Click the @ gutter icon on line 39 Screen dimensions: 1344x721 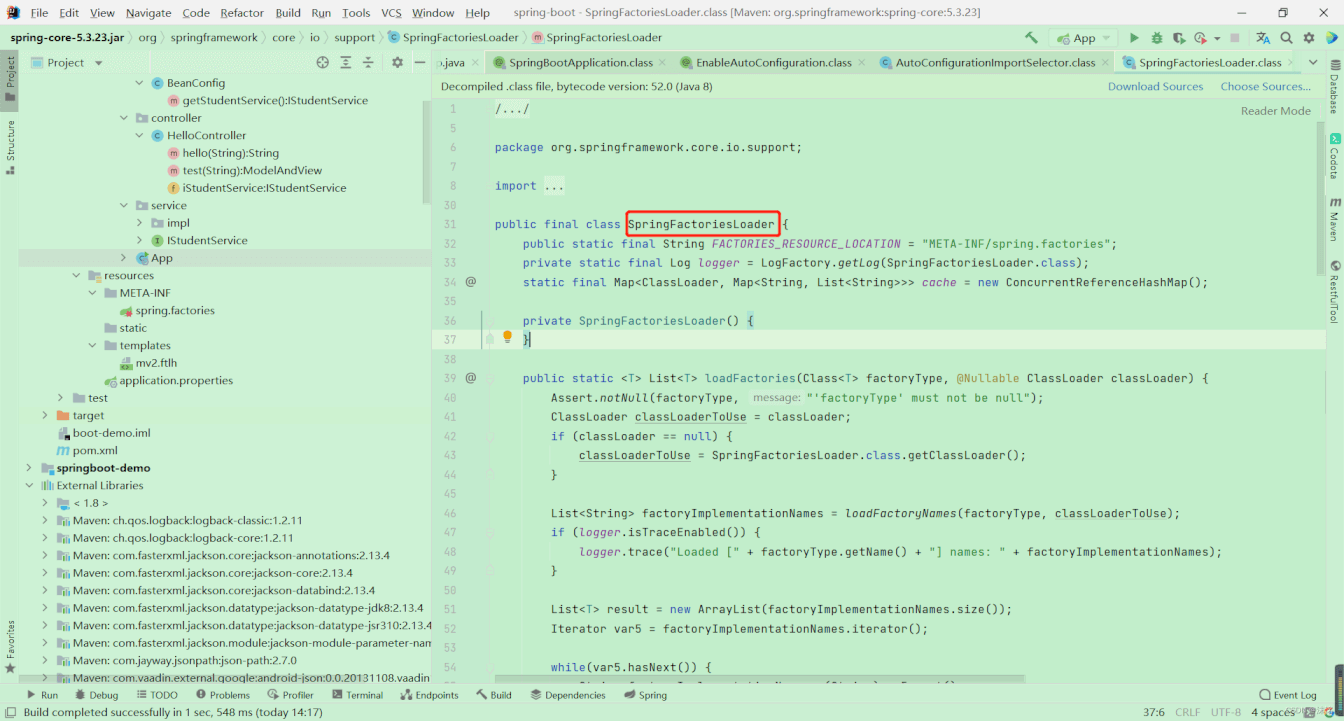pyautogui.click(x=471, y=378)
